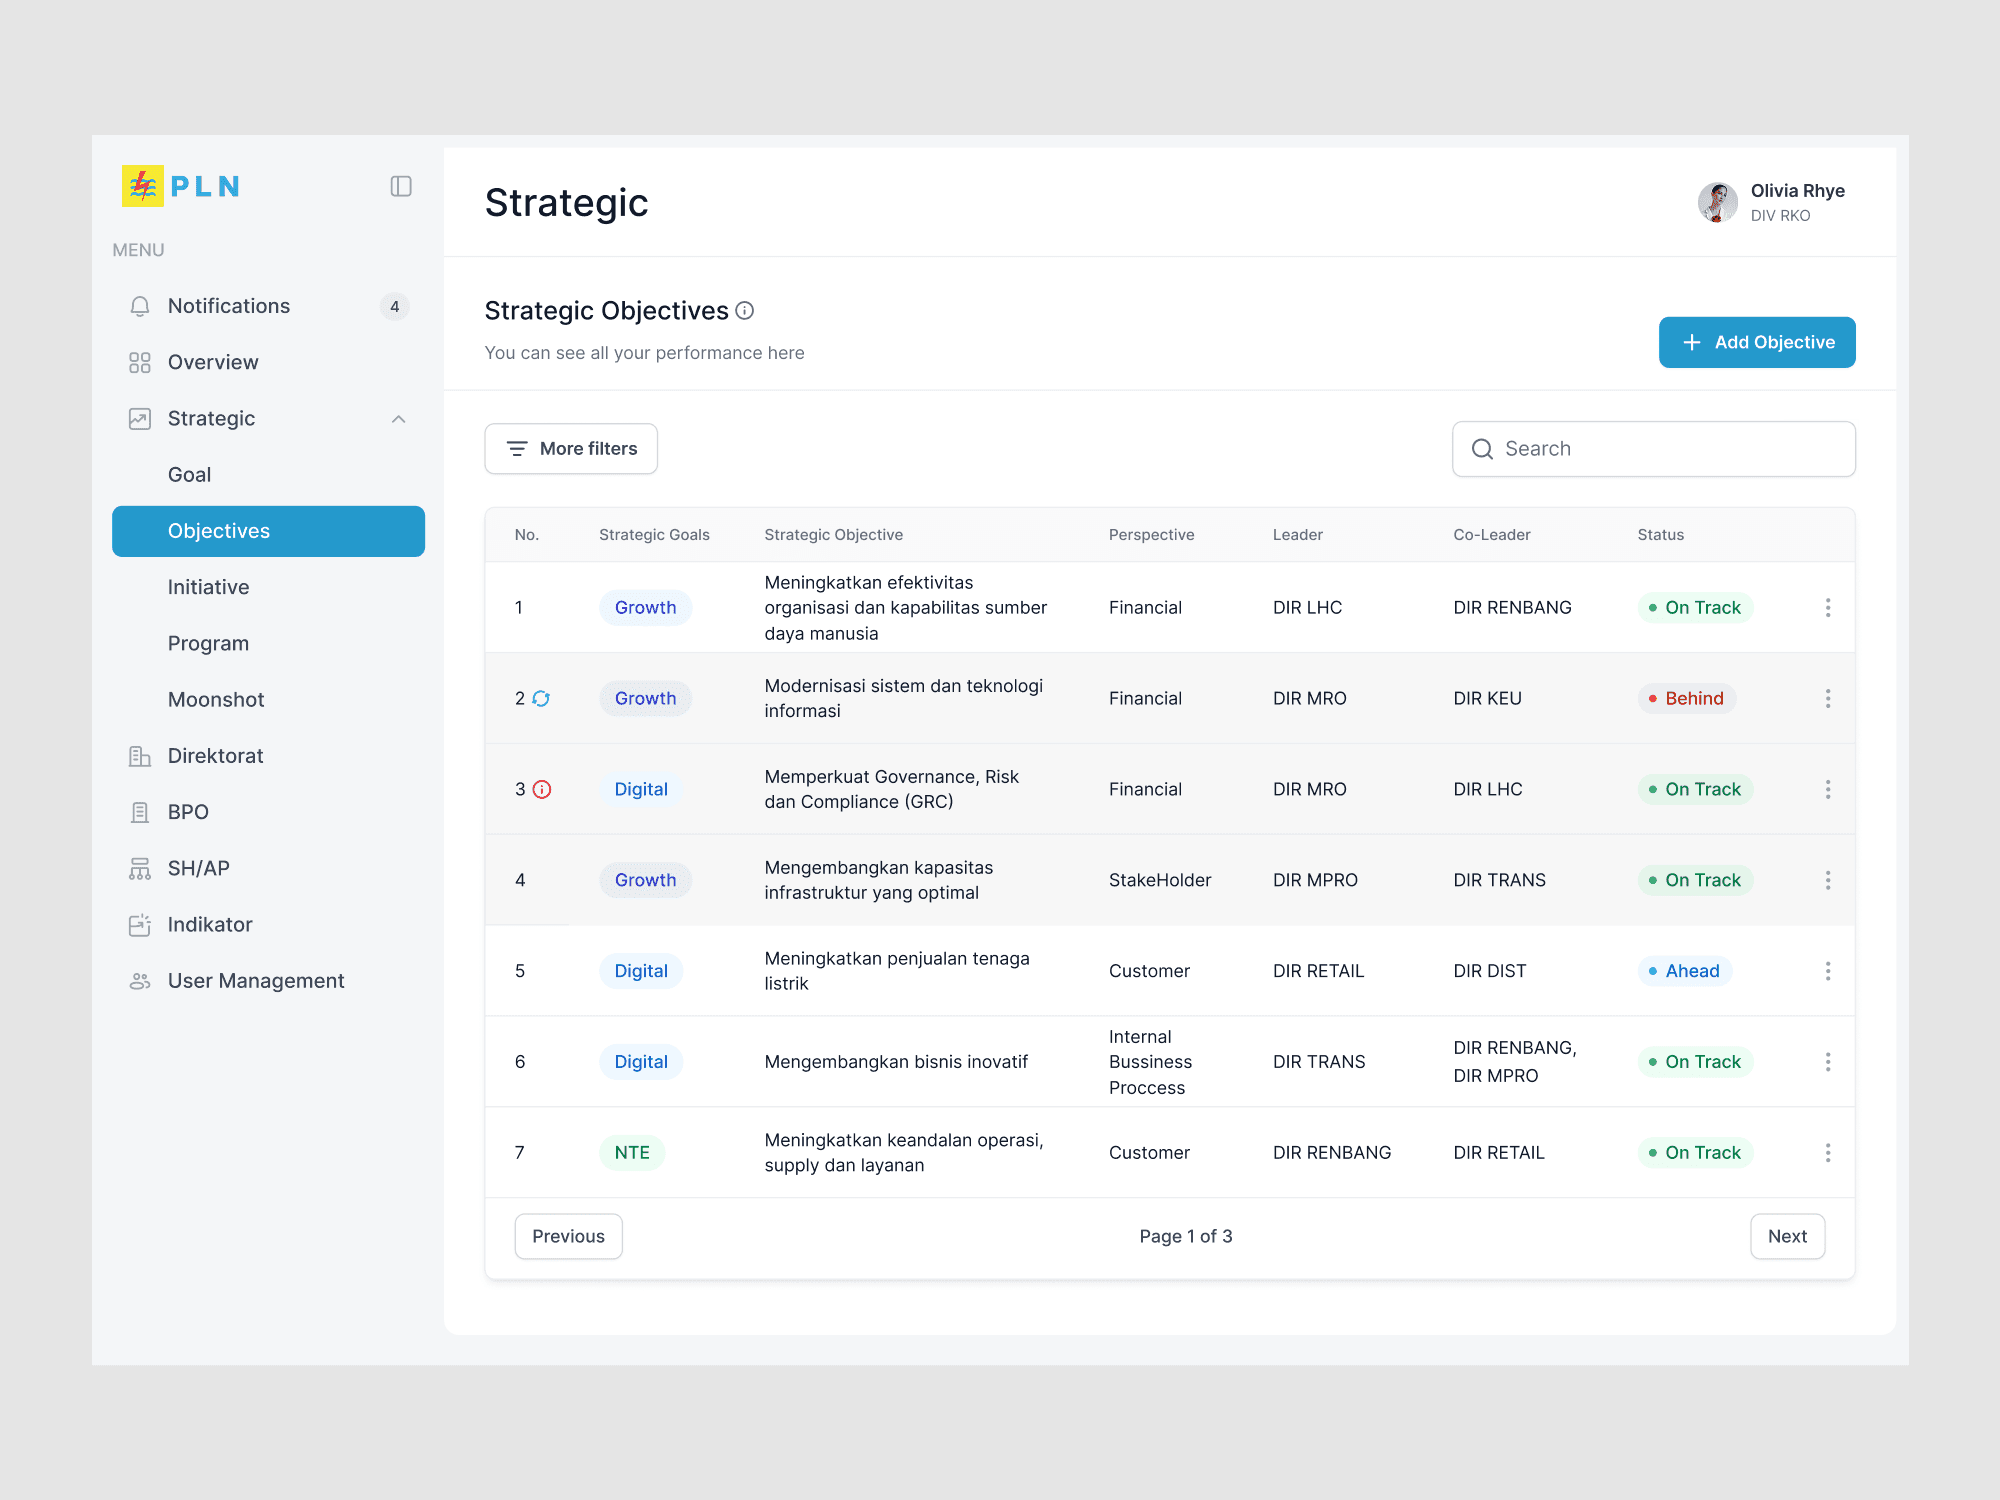Open Notifications in the sidebar
The height and width of the screenshot is (1500, 2000).
click(268, 306)
